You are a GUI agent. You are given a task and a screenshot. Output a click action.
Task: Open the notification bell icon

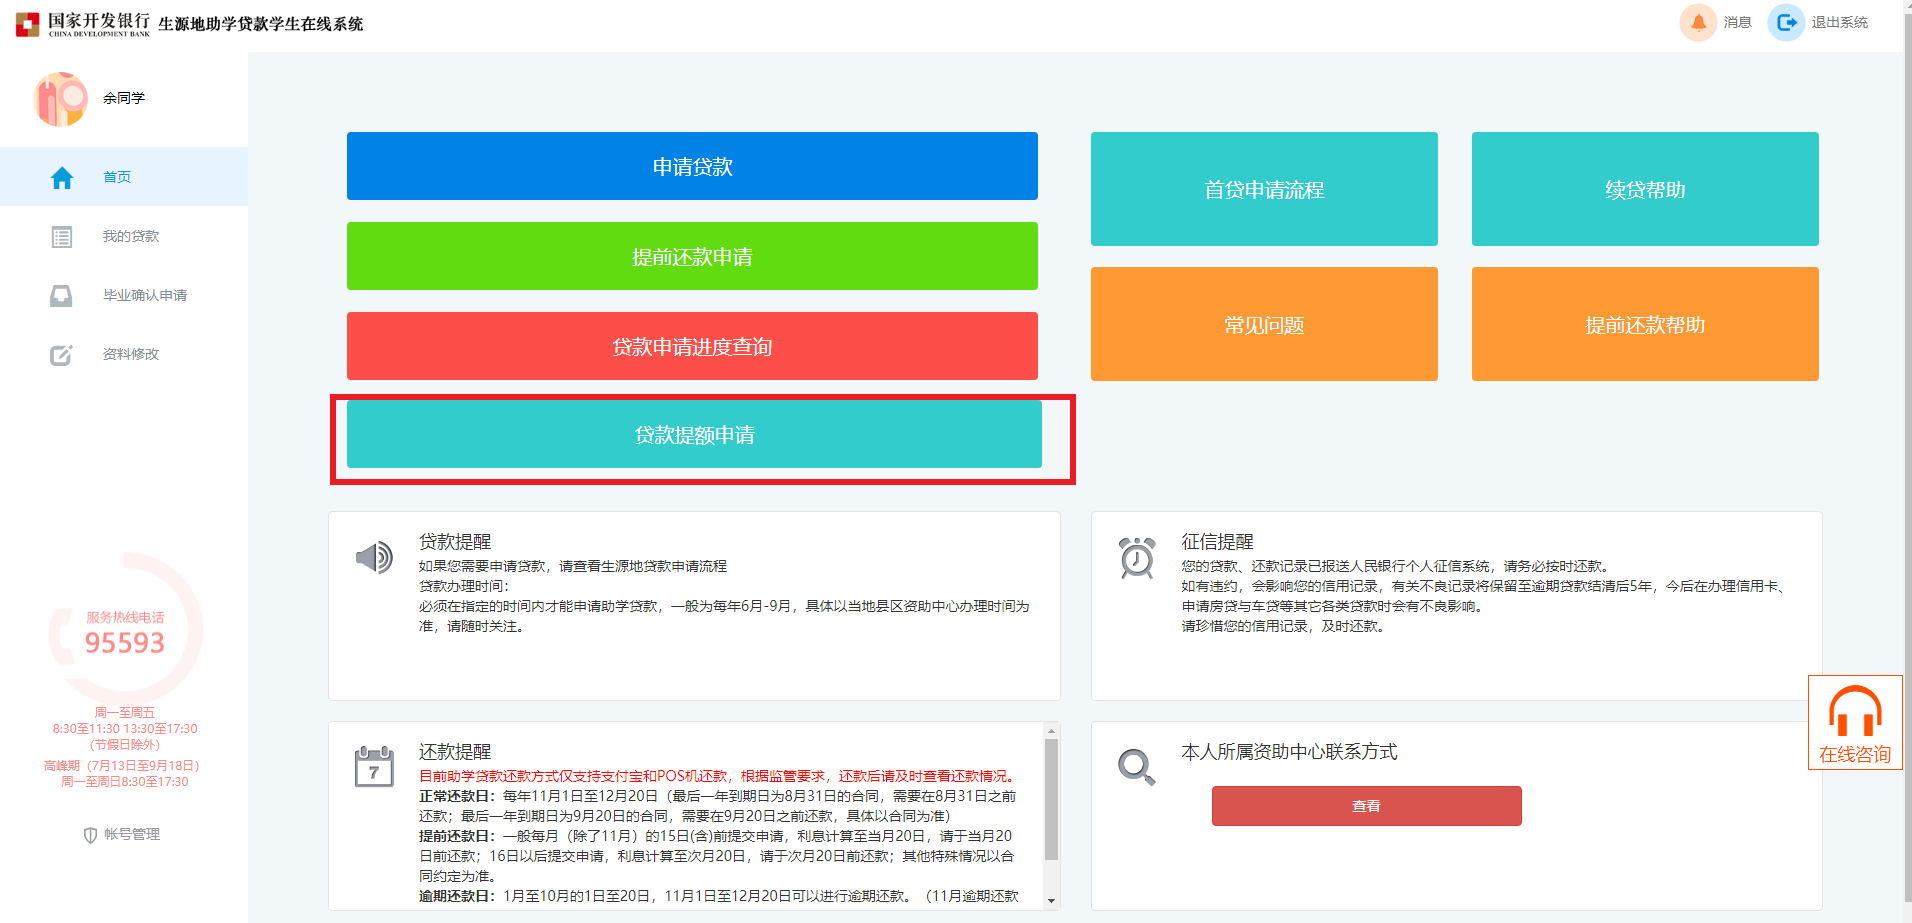(1698, 22)
